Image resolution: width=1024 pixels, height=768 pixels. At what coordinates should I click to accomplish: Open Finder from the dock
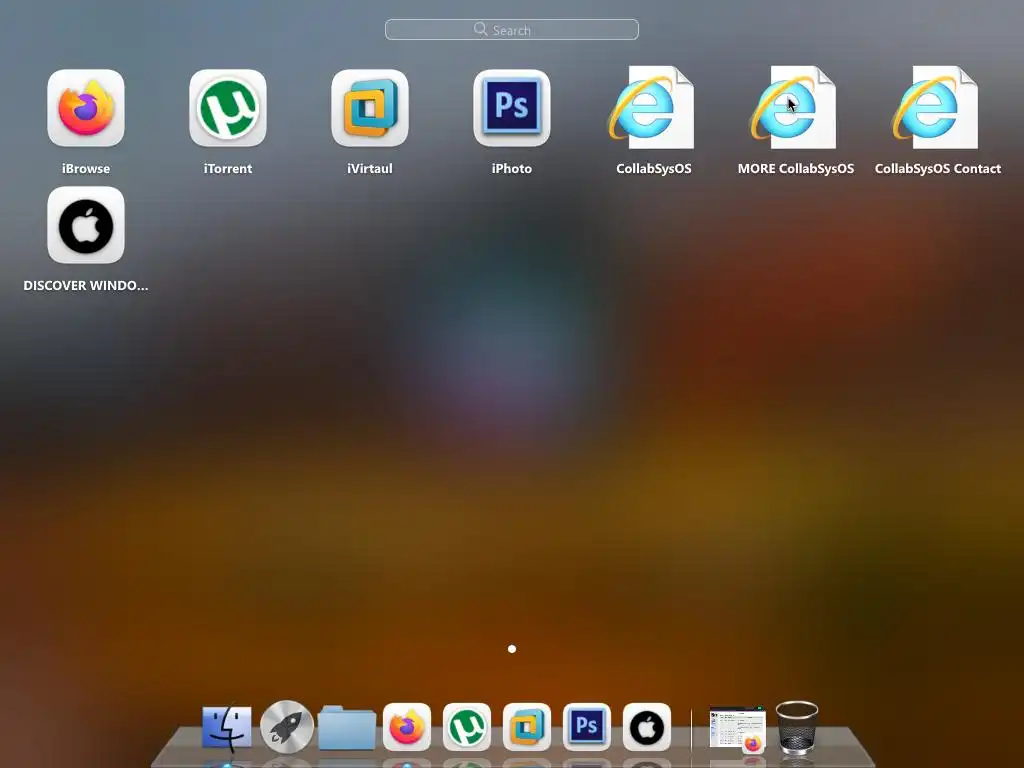227,727
